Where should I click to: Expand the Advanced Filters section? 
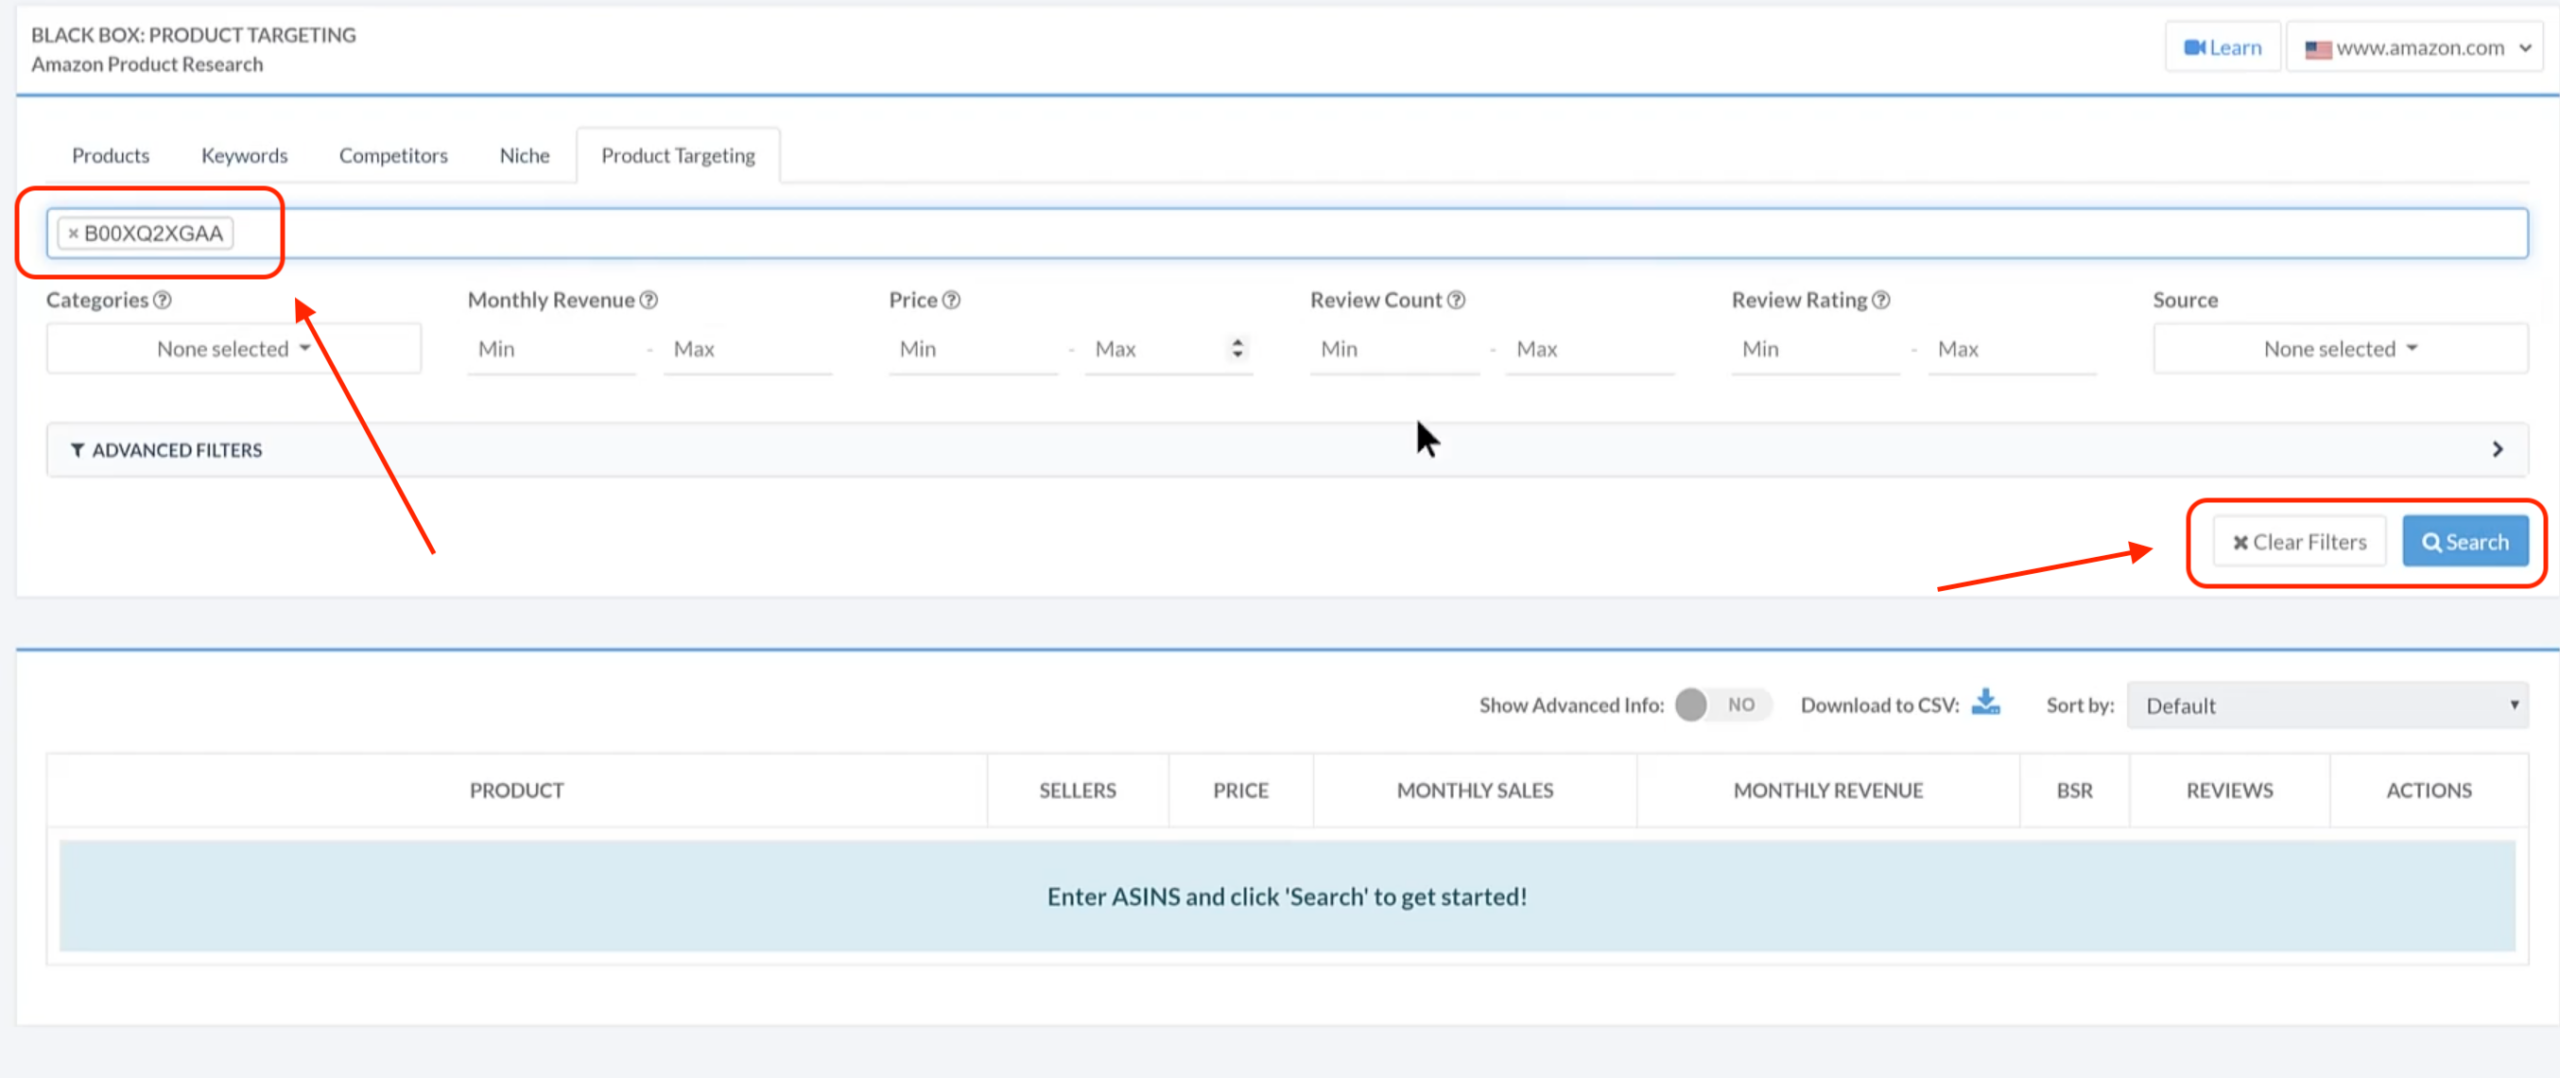1286,450
